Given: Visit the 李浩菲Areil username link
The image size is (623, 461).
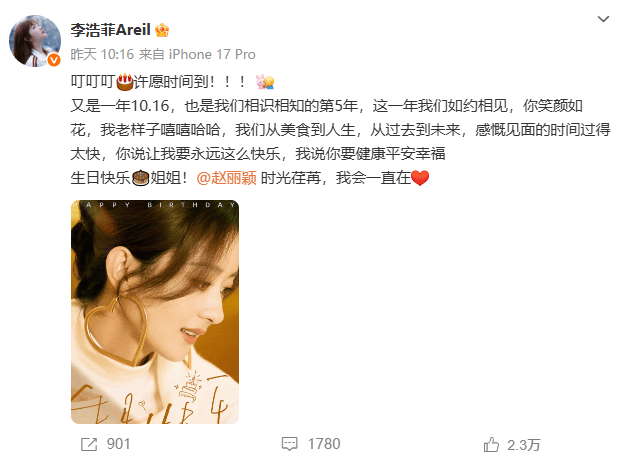Looking at the screenshot, I should (110, 30).
